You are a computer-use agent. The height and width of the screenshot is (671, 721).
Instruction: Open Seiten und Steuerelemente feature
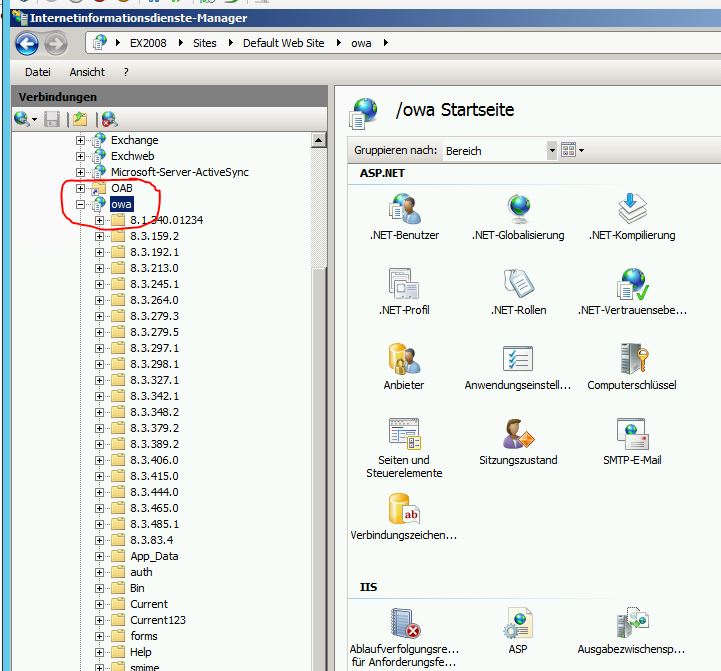coord(404,447)
